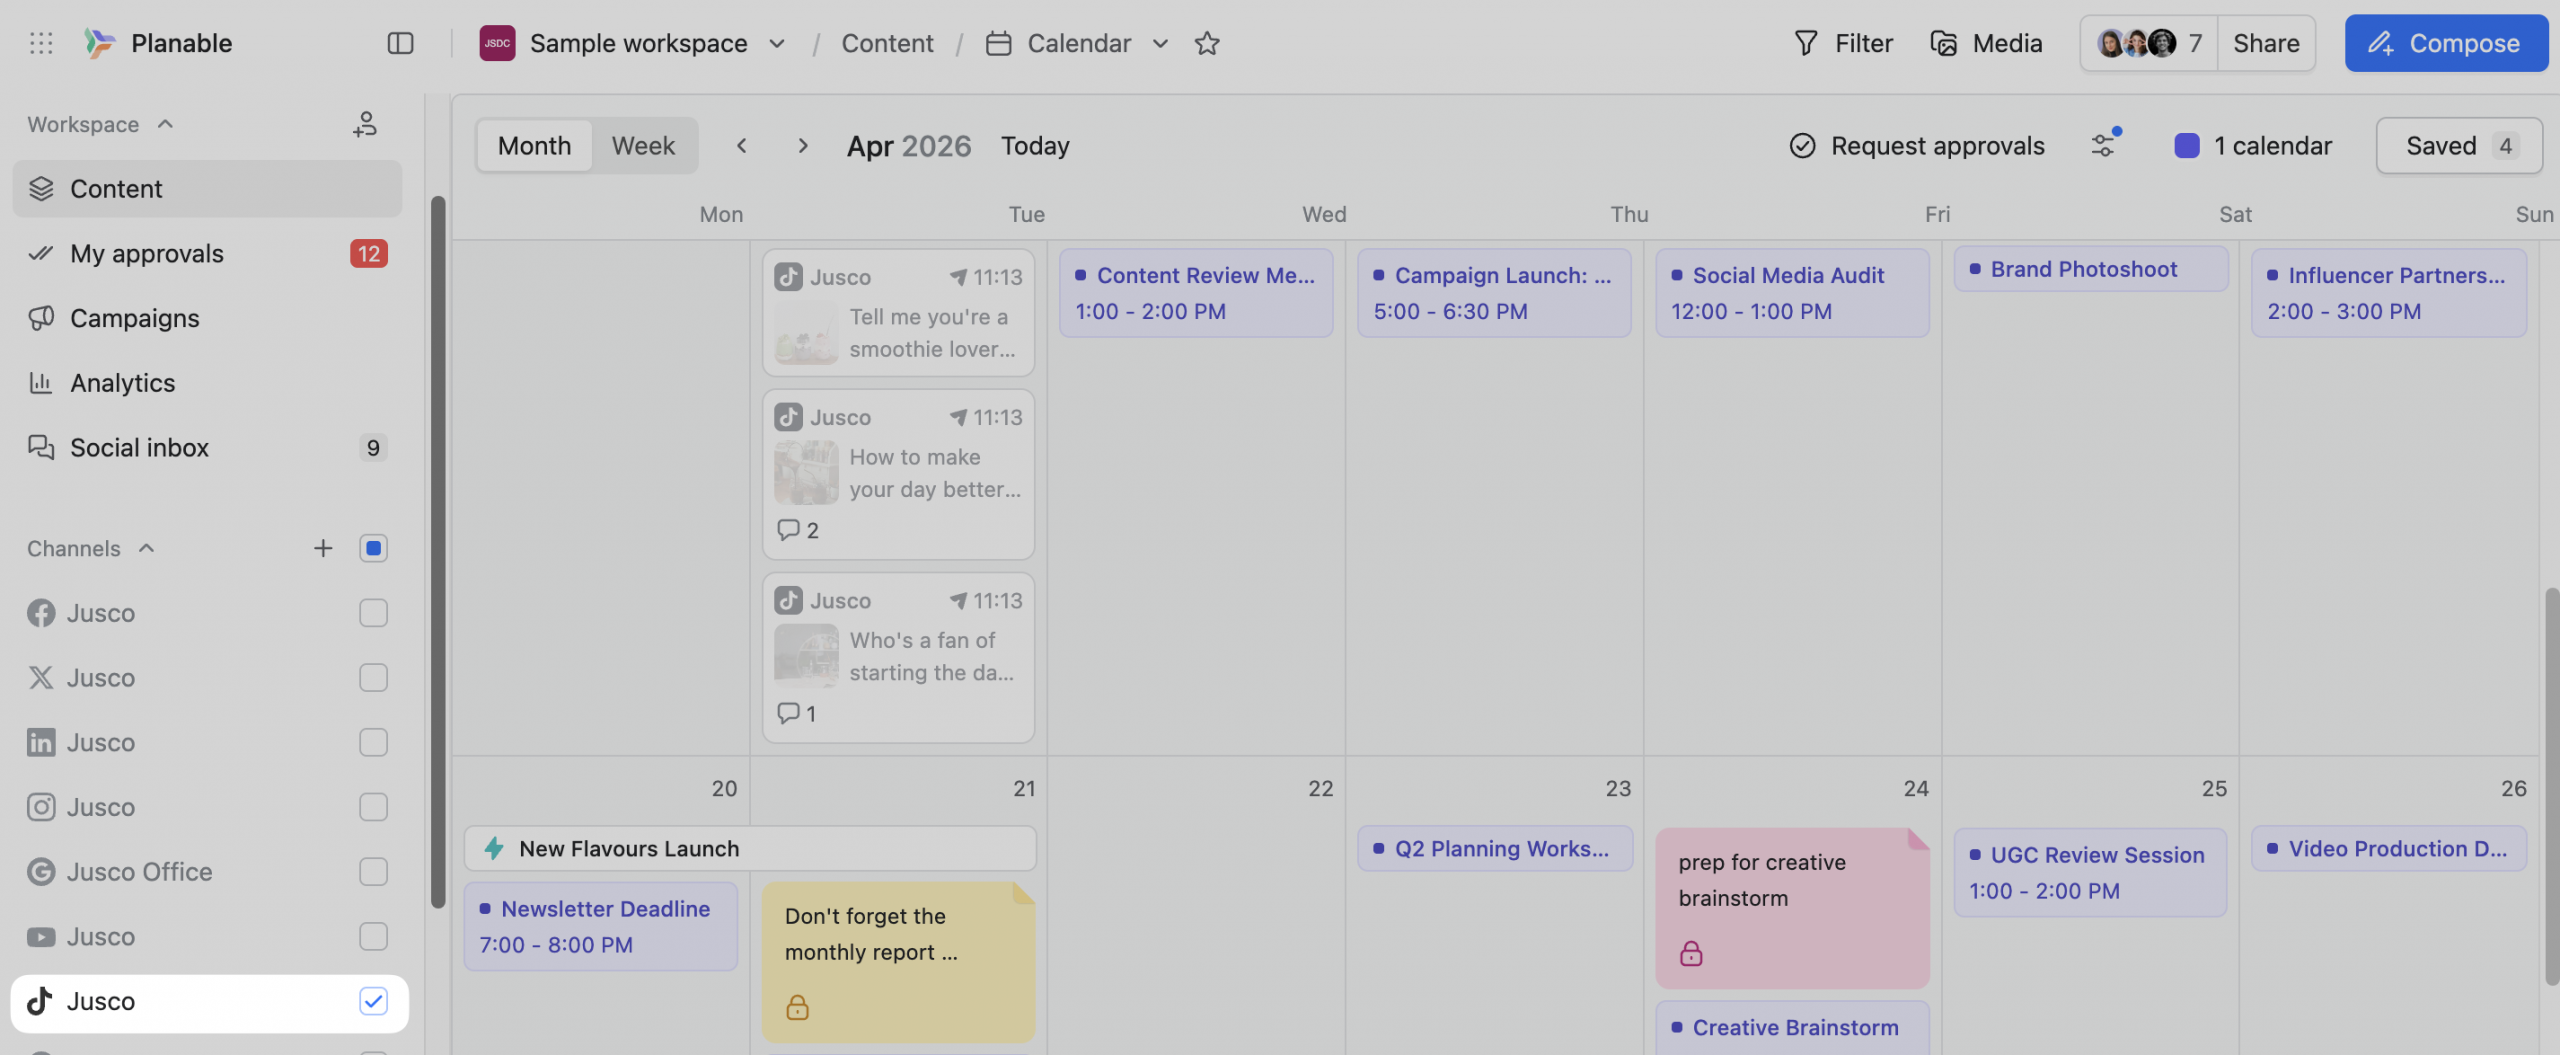Check the Jusco Office channel checkbox
The height and width of the screenshot is (1055, 2560).
(x=373, y=872)
